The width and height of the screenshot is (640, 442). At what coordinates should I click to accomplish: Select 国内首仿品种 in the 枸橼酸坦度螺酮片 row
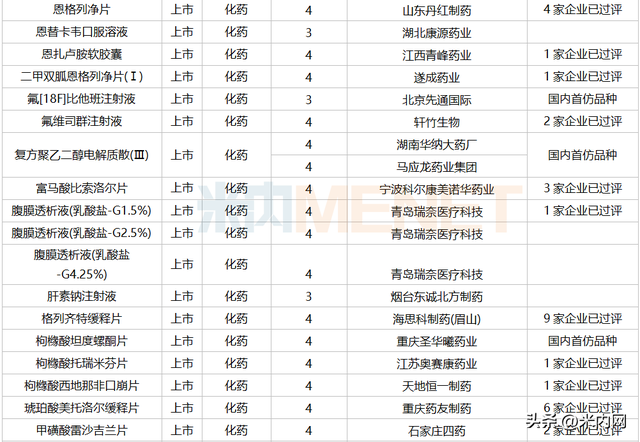pos(582,341)
